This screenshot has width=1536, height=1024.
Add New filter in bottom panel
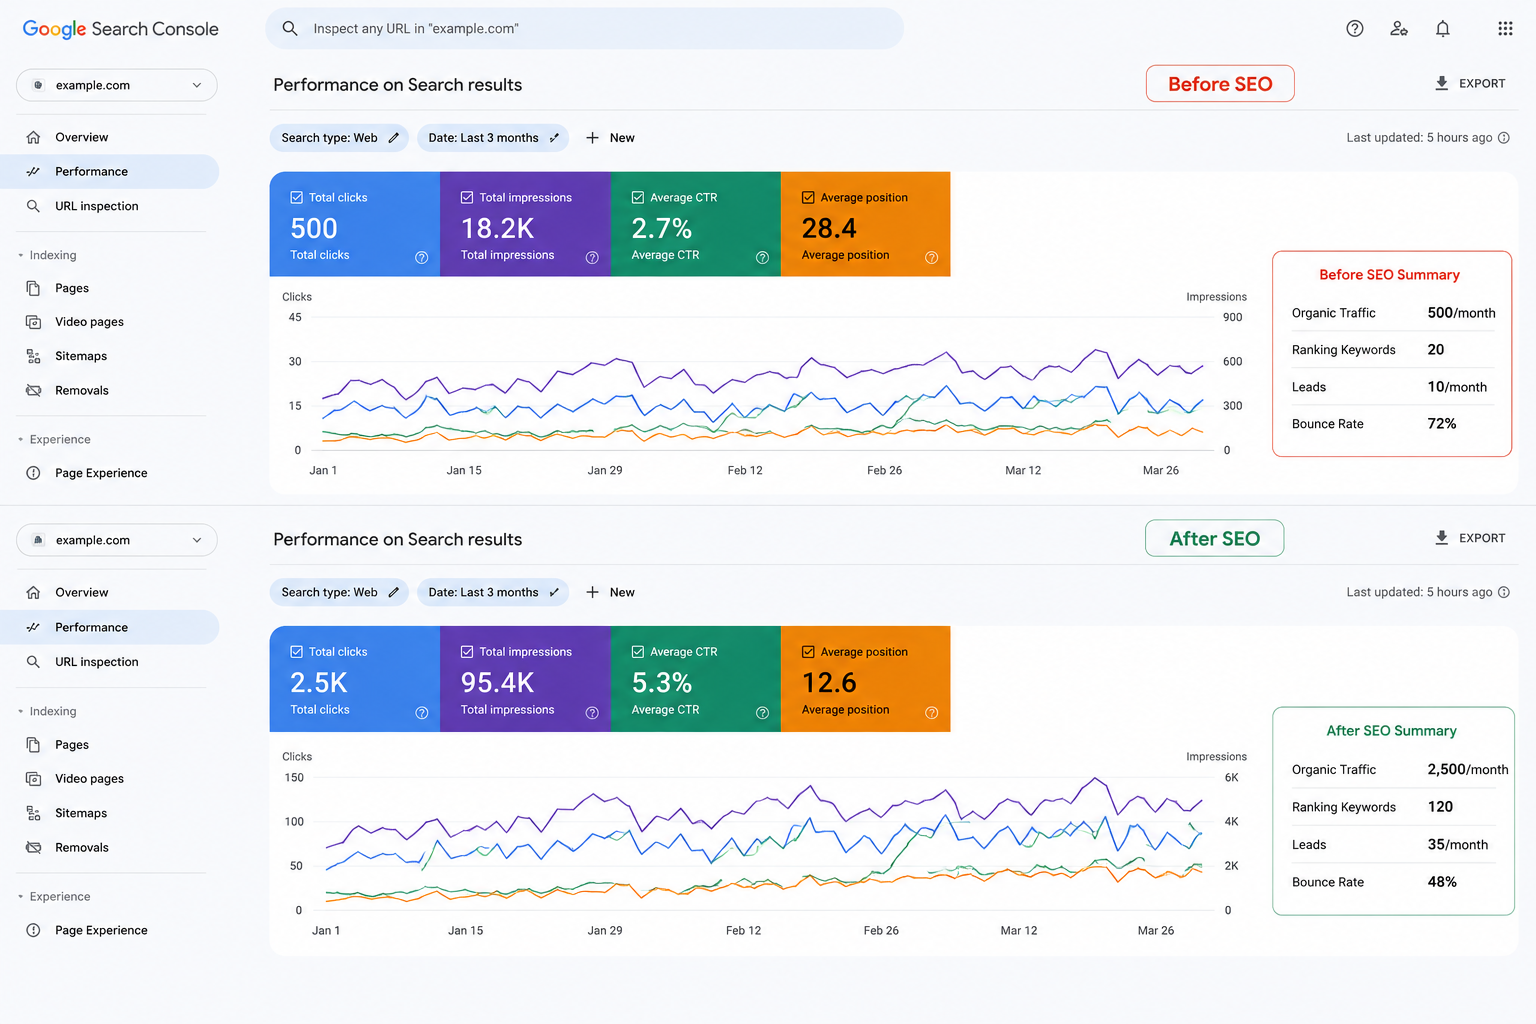(610, 592)
